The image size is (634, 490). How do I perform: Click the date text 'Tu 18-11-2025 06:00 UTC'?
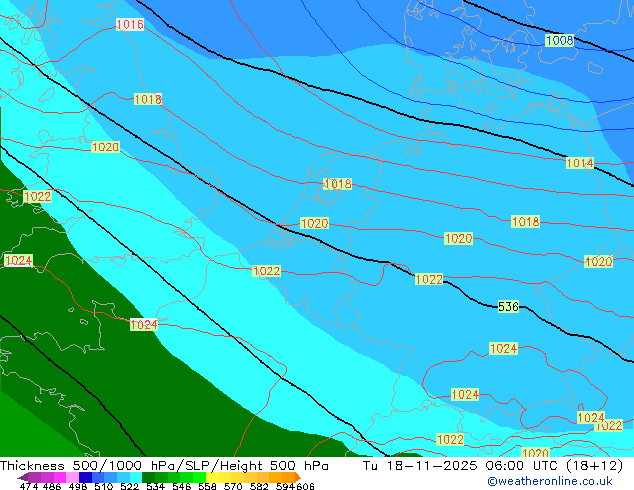pos(462,466)
